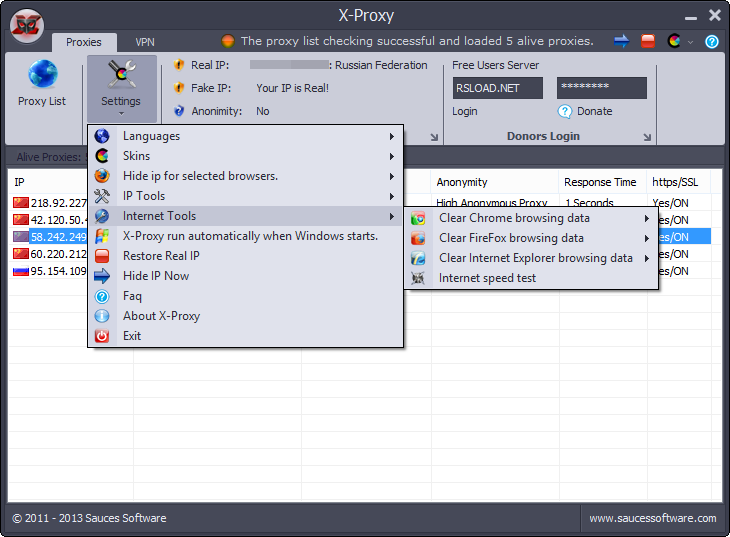The image size is (730, 537).
Task: Click the red power Exit icon
Action: pyautogui.click(x=102, y=336)
